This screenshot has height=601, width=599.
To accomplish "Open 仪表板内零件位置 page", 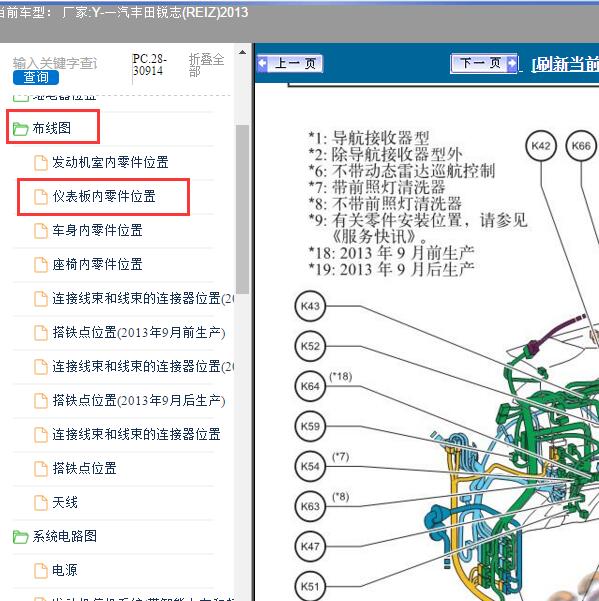I will [x=104, y=196].
